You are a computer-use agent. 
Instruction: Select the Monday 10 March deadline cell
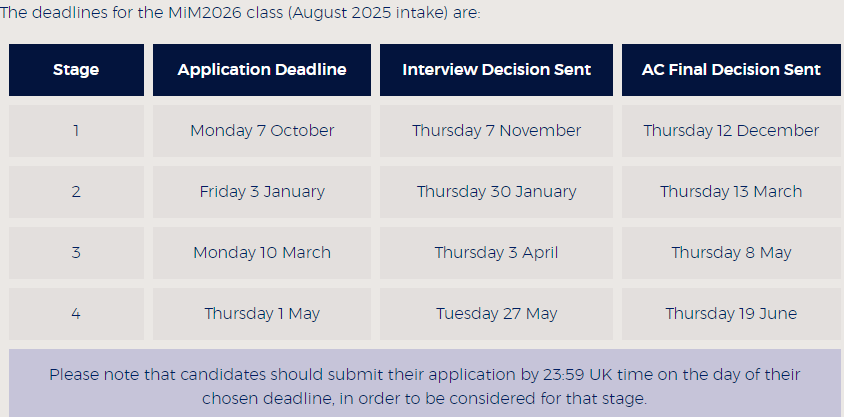point(262,253)
